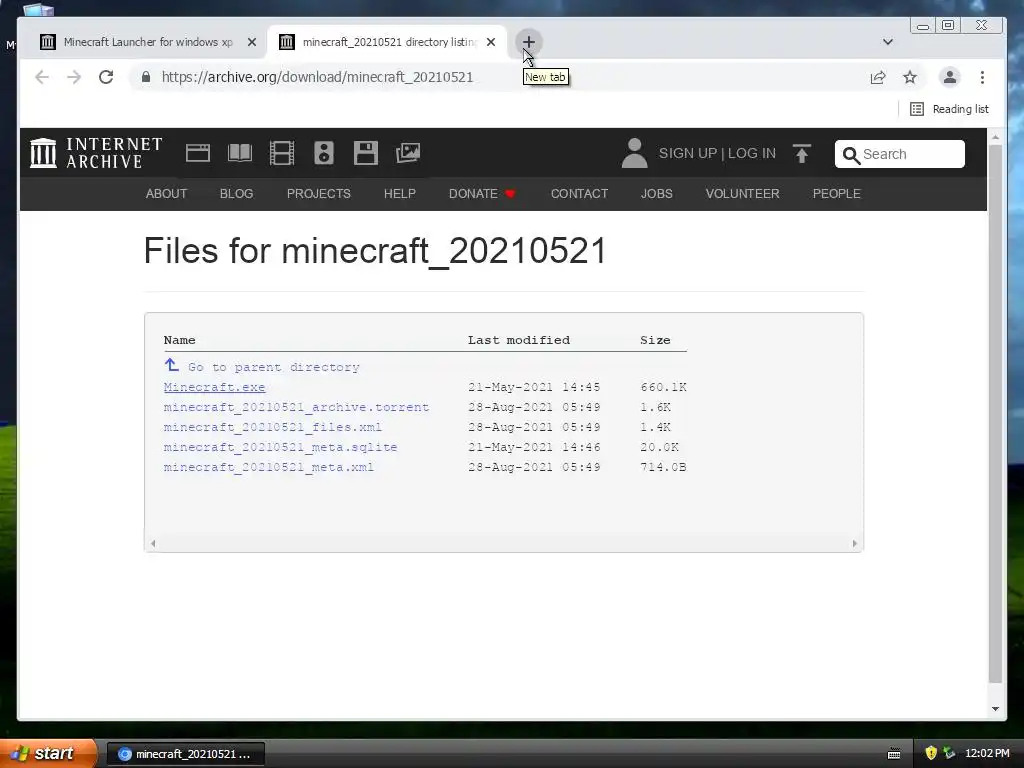Select the minecraft_20210521 directory listing tab

389,42
